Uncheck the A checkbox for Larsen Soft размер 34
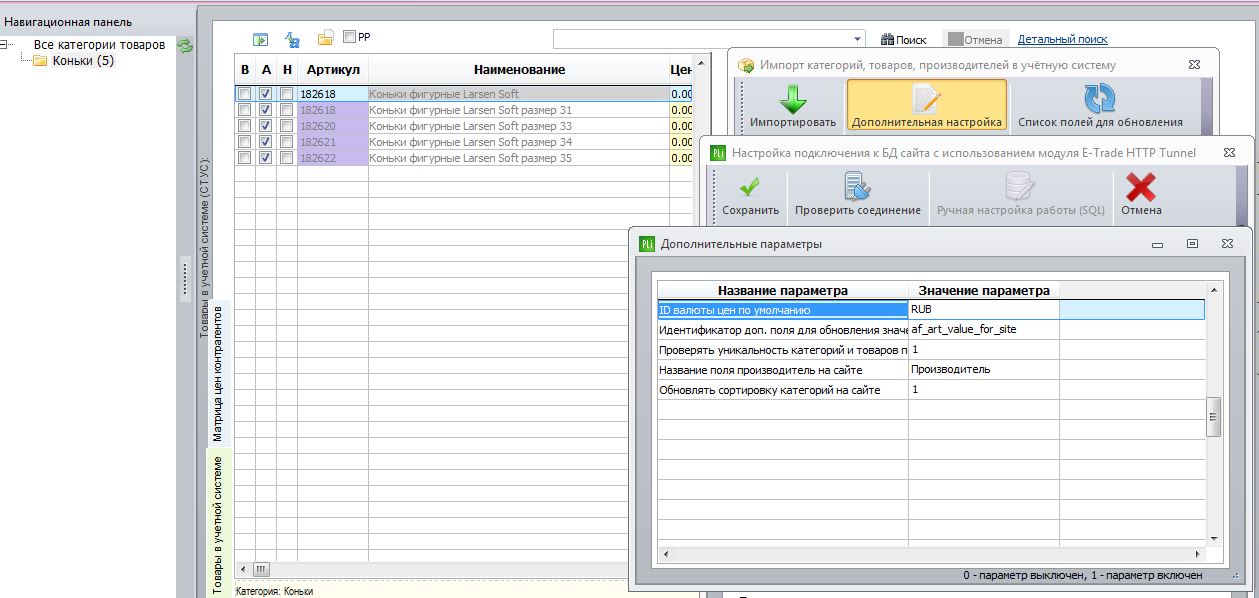 pyautogui.click(x=265, y=142)
